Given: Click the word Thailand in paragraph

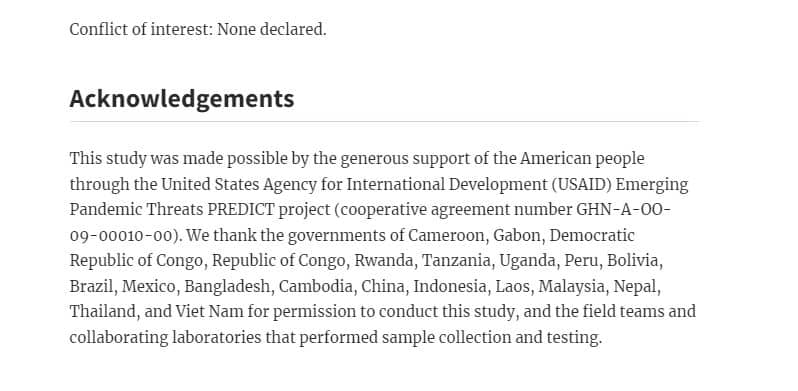Looking at the screenshot, I should (x=102, y=312).
